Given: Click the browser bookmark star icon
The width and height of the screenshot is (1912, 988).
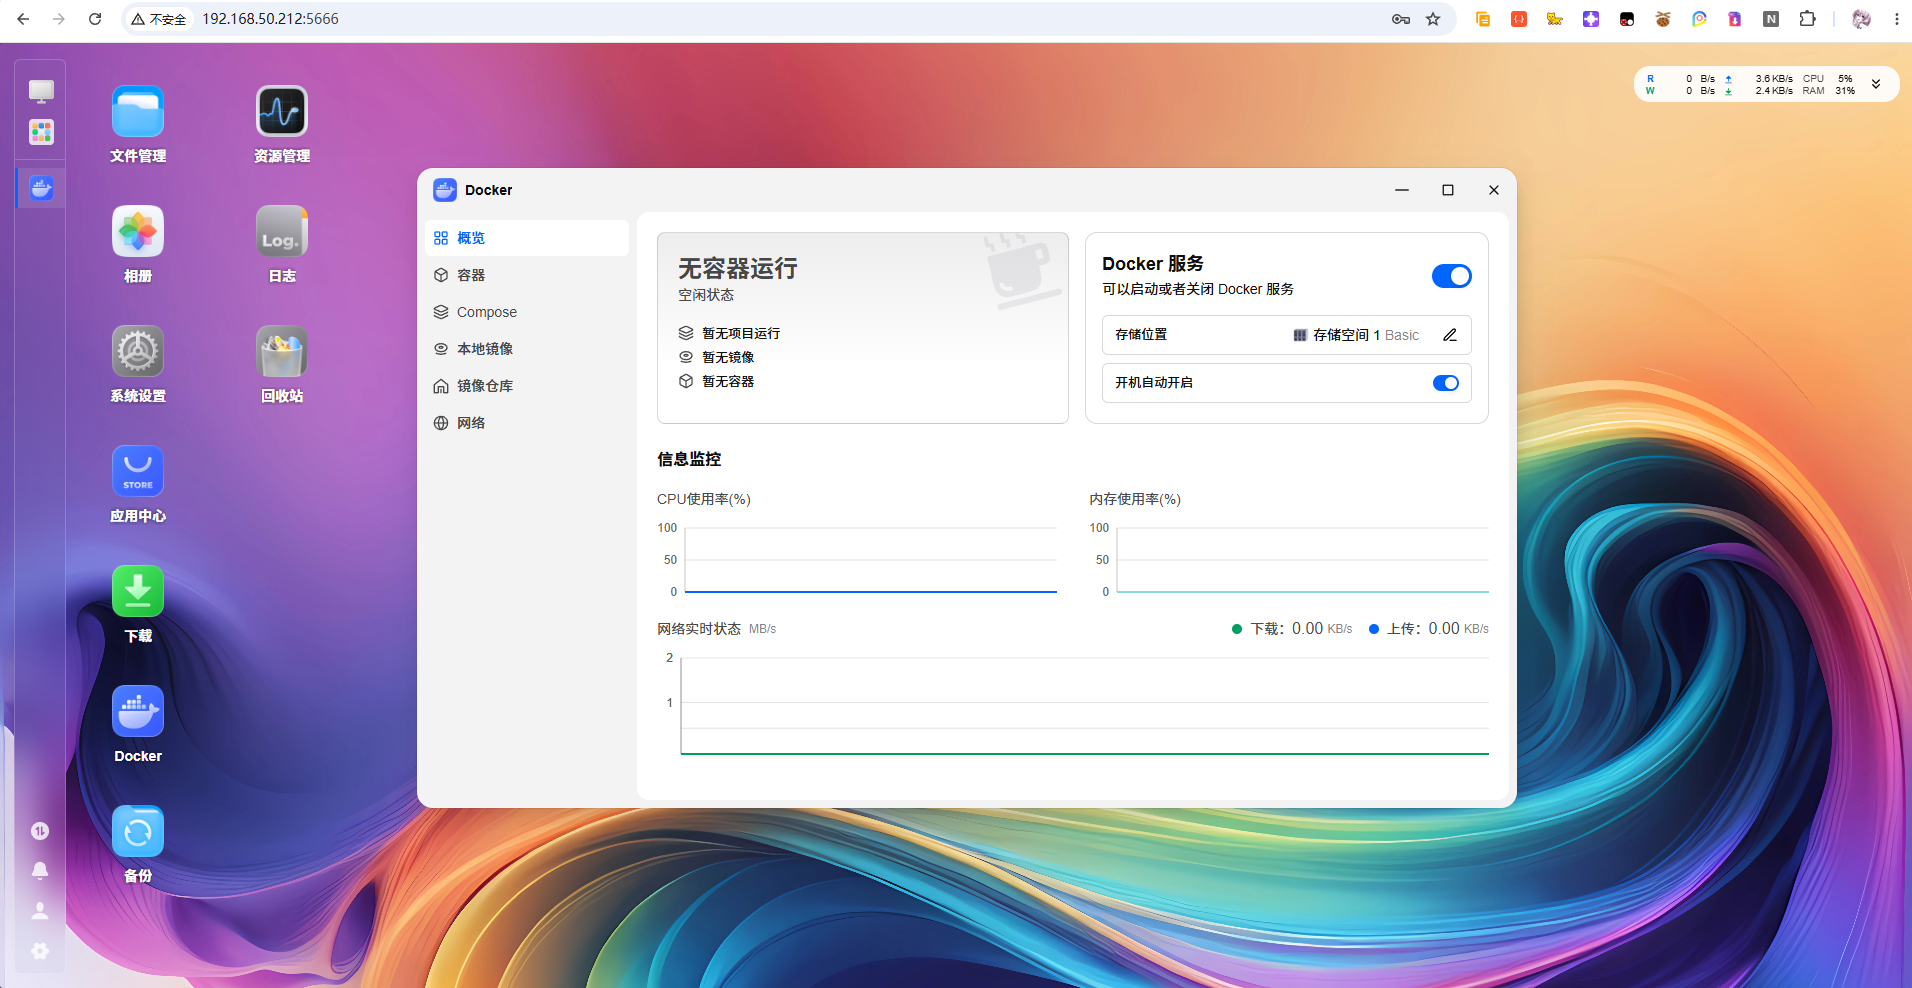Looking at the screenshot, I should (x=1433, y=19).
